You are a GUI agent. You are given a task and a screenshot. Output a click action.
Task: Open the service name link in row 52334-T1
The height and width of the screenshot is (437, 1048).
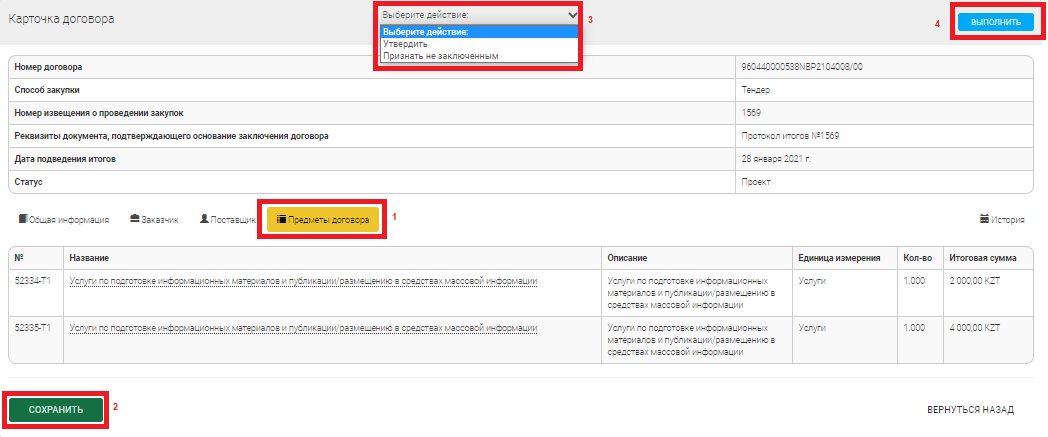[304, 282]
